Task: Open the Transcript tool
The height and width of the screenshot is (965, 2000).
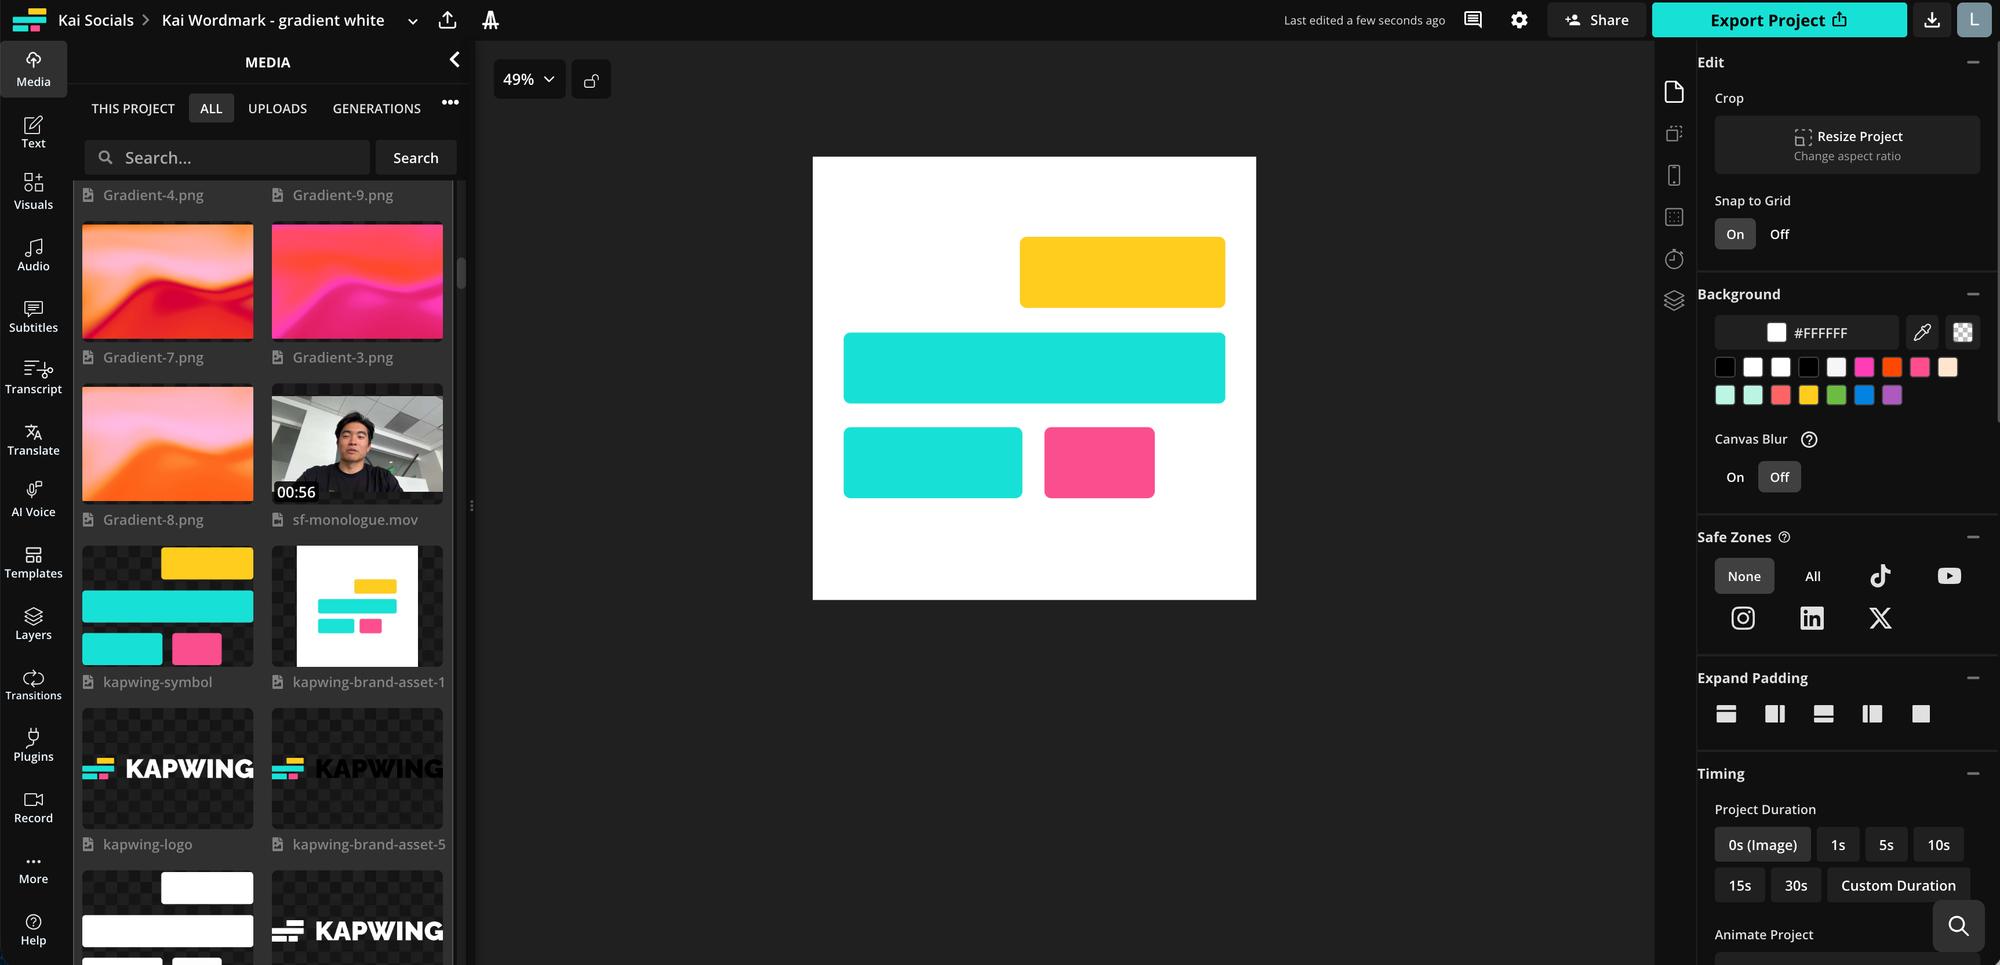Action: pyautogui.click(x=33, y=377)
